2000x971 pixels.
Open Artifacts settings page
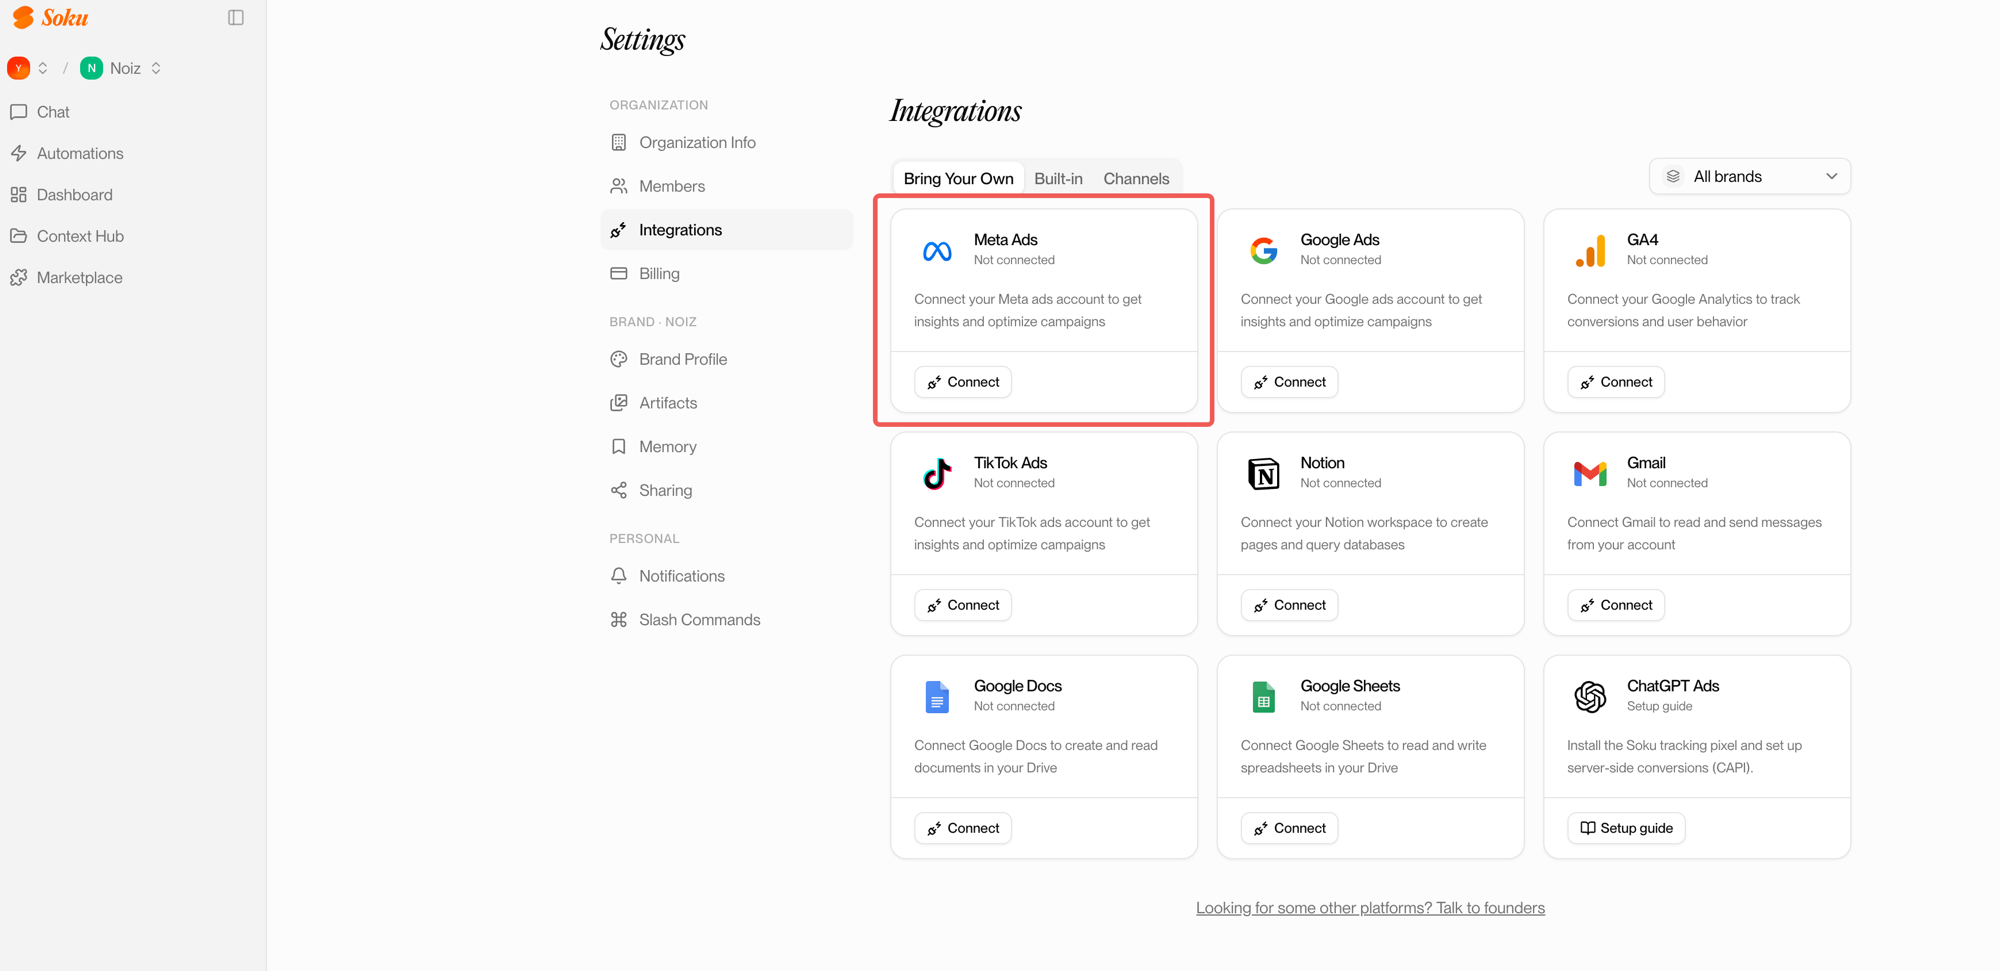[x=726, y=403]
